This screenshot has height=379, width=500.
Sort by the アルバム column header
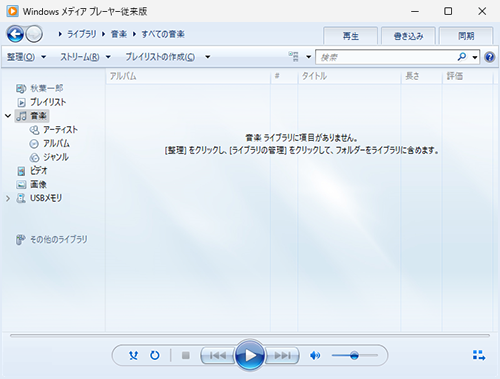(188, 76)
